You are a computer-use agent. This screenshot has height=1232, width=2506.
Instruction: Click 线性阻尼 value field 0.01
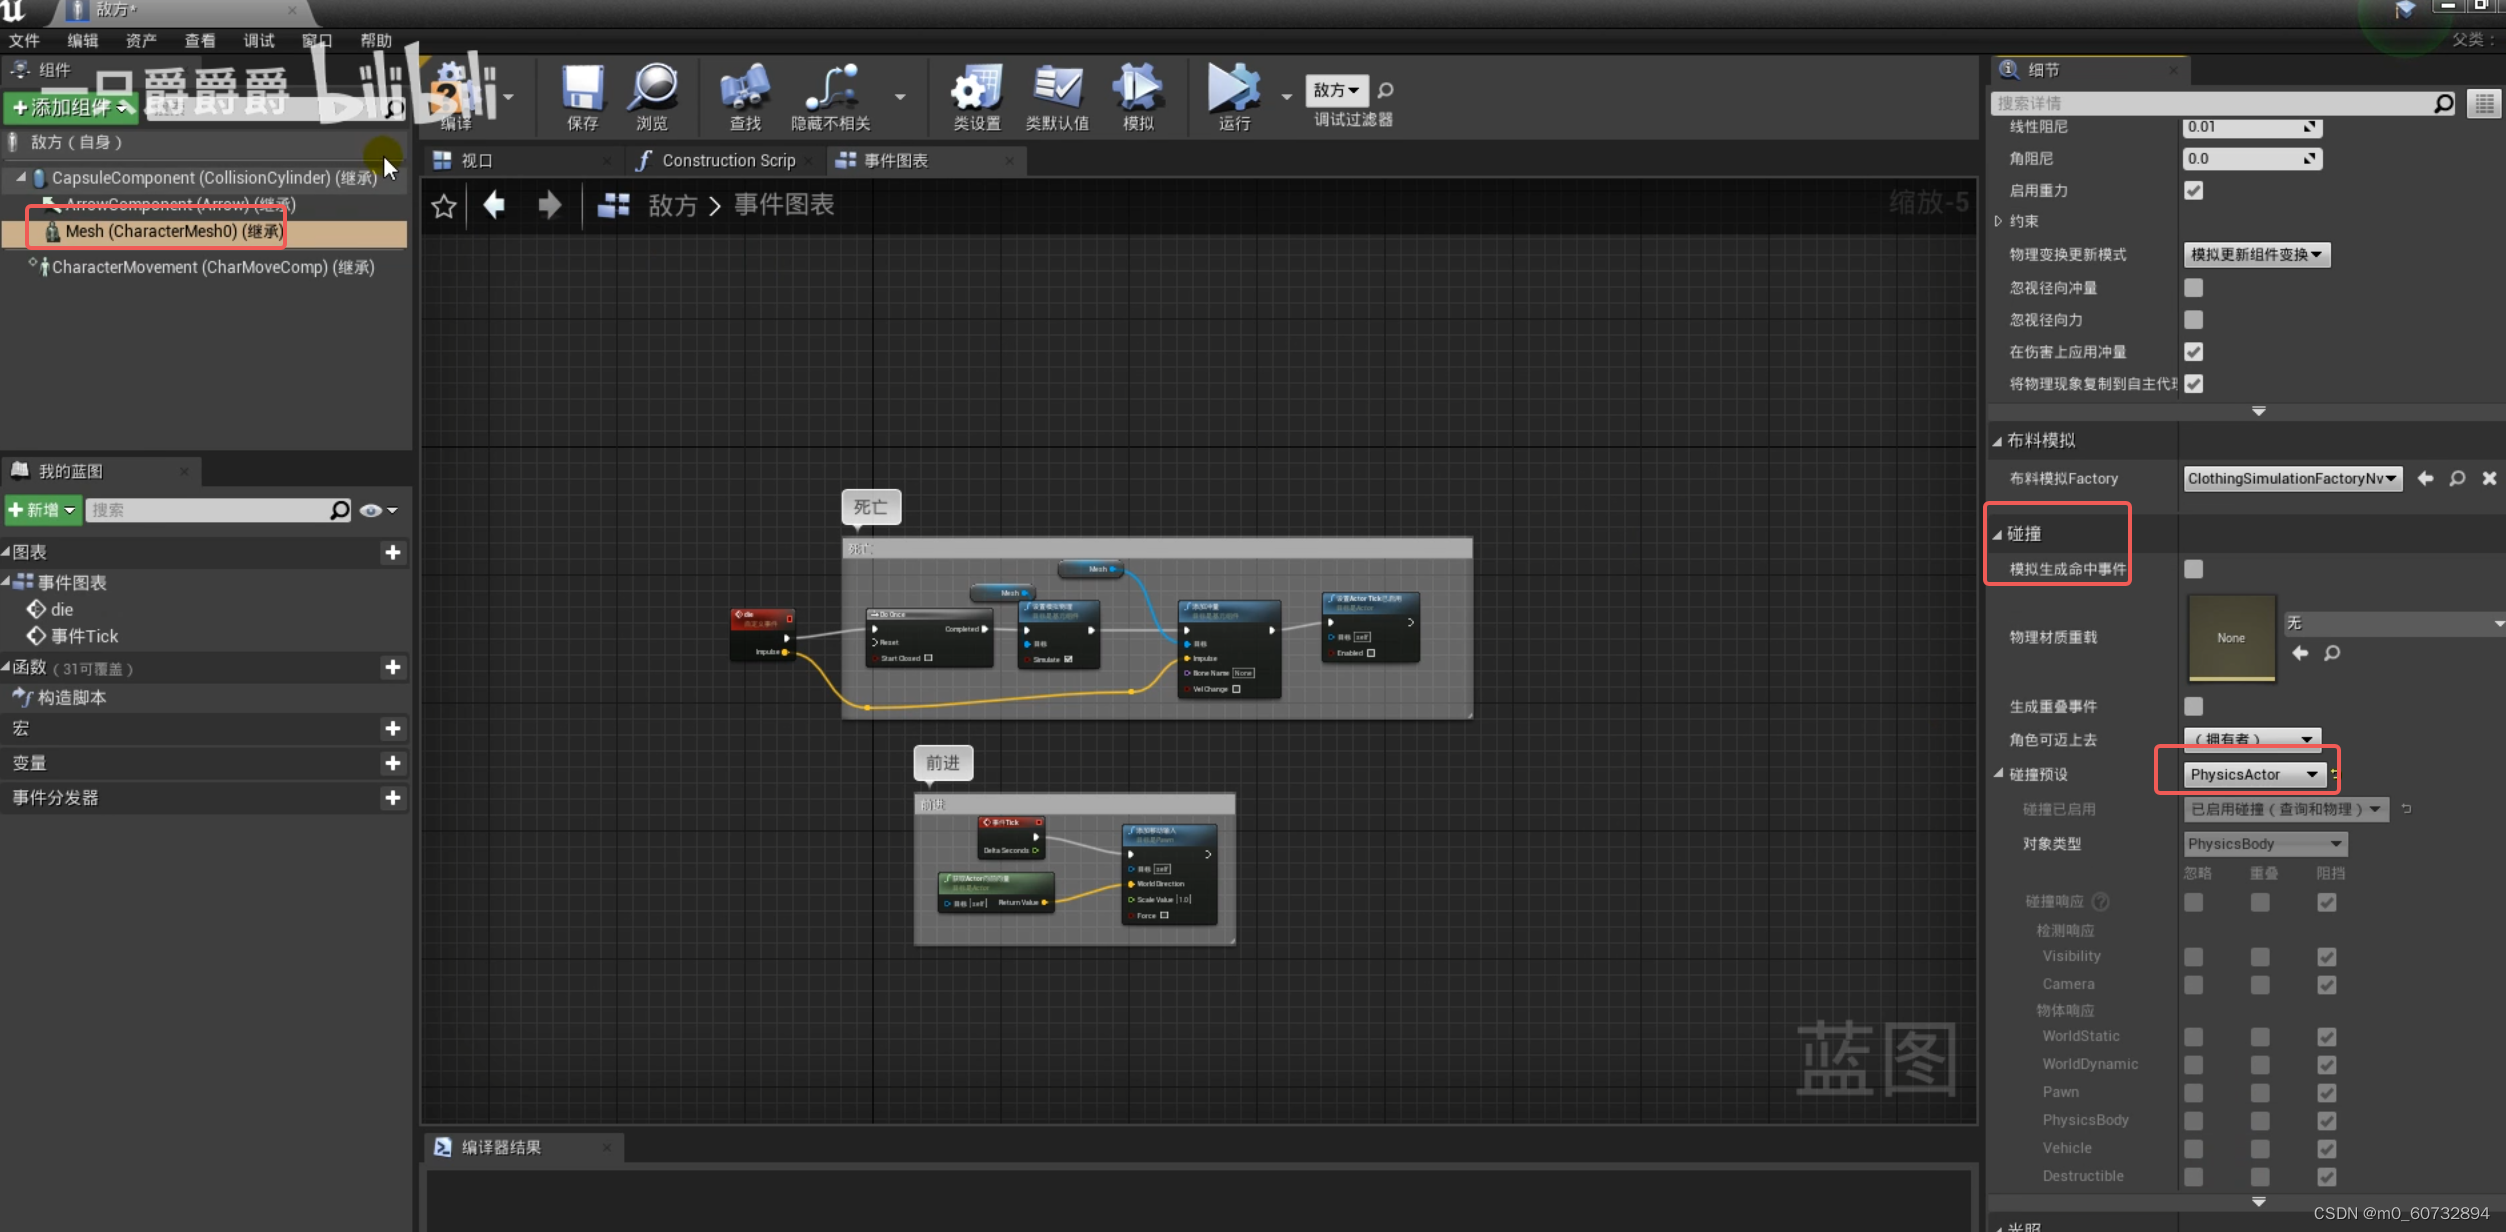click(x=2250, y=127)
